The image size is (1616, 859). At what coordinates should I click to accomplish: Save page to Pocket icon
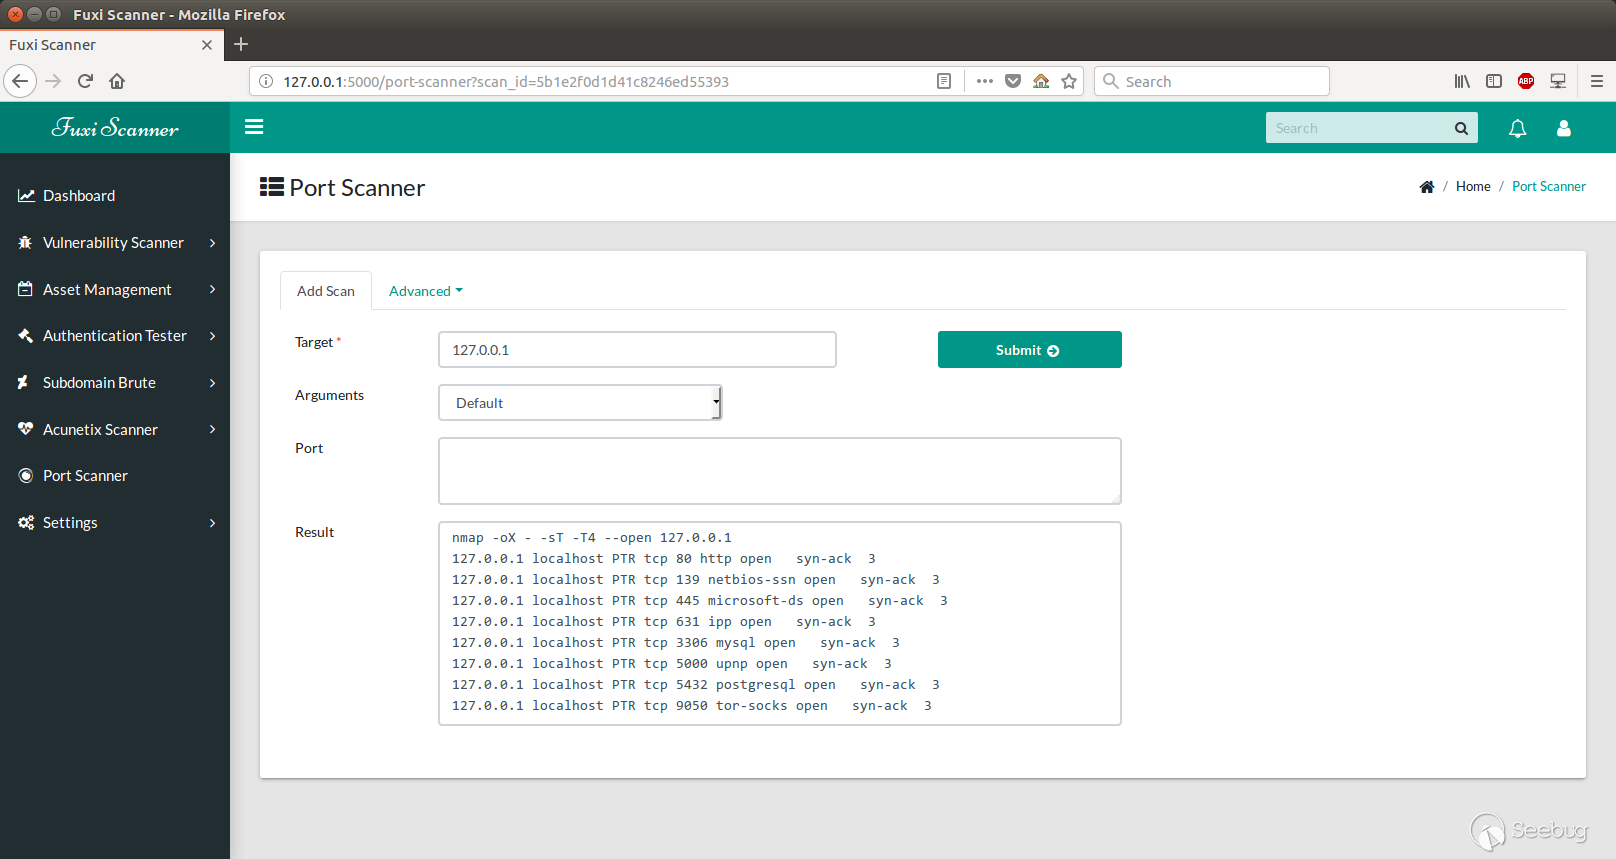[x=1013, y=81]
